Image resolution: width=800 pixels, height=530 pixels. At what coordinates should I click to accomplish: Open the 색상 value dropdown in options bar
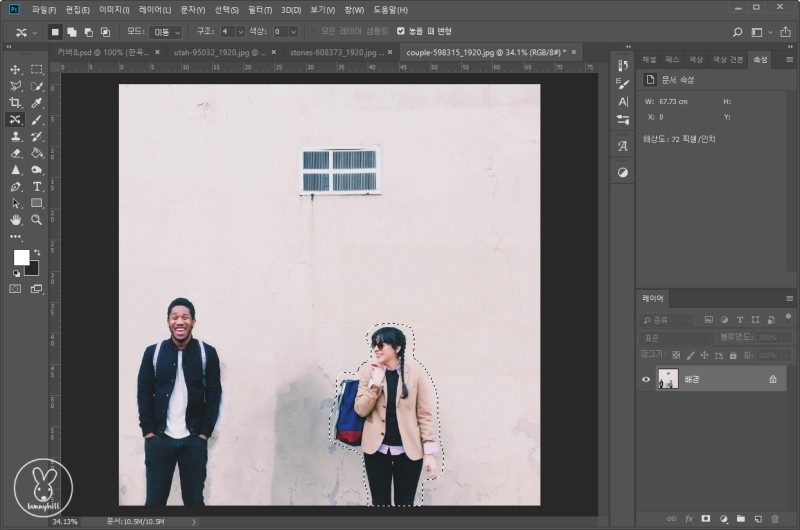point(292,32)
